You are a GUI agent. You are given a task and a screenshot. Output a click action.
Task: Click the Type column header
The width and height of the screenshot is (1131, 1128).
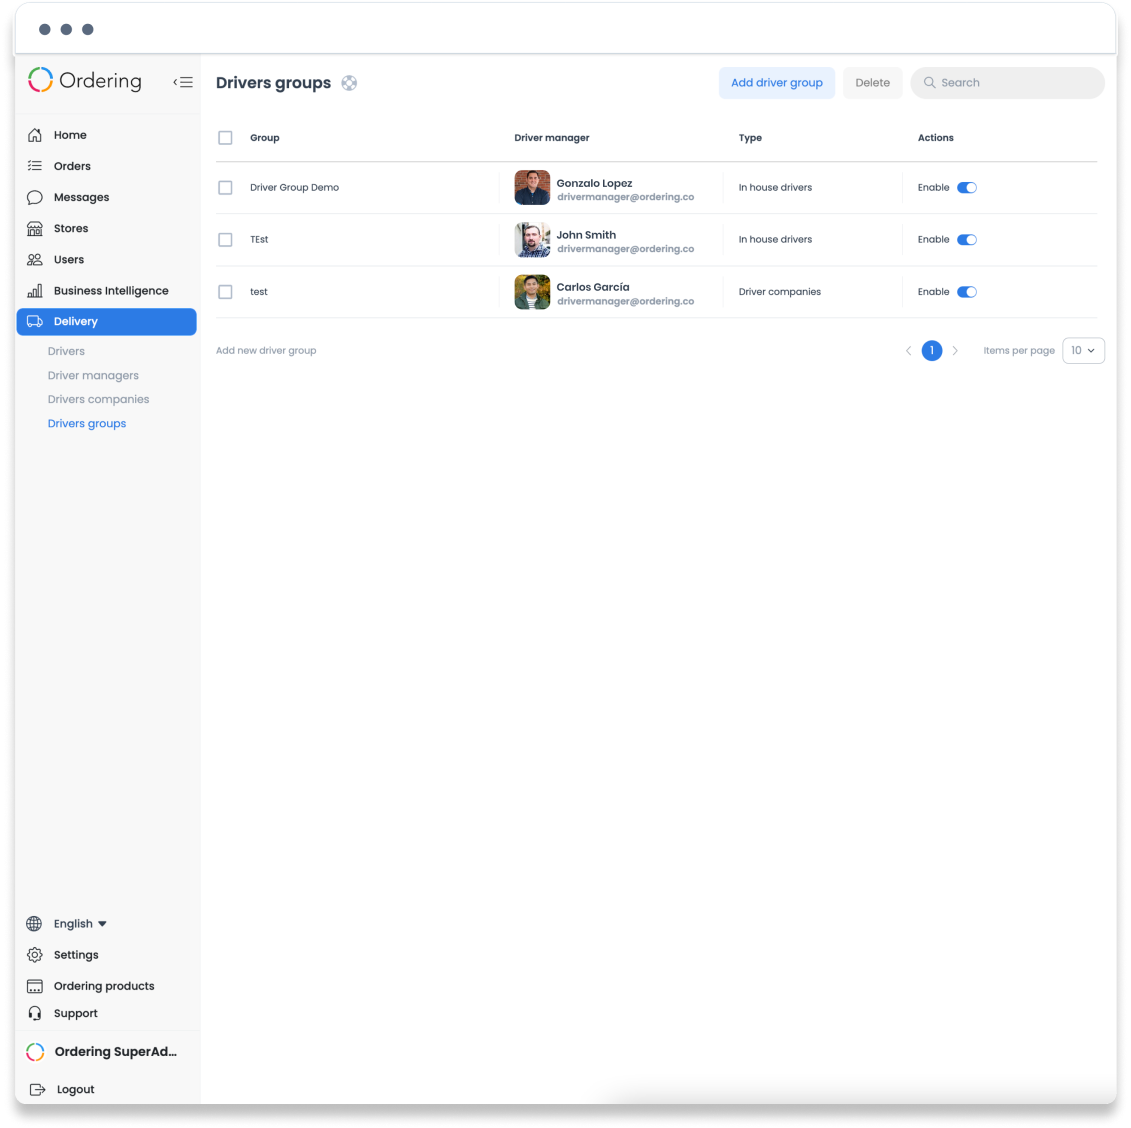tap(750, 138)
